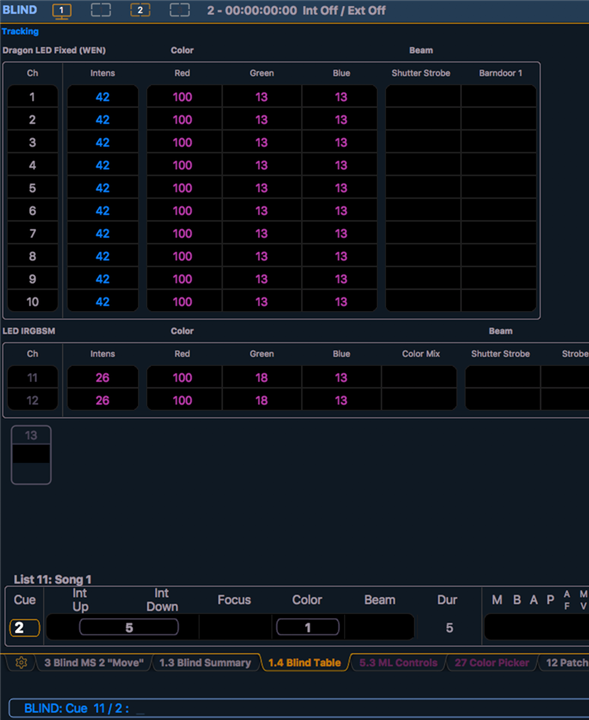Click the command line input field
This screenshot has width=589, height=720.
(x=298, y=709)
